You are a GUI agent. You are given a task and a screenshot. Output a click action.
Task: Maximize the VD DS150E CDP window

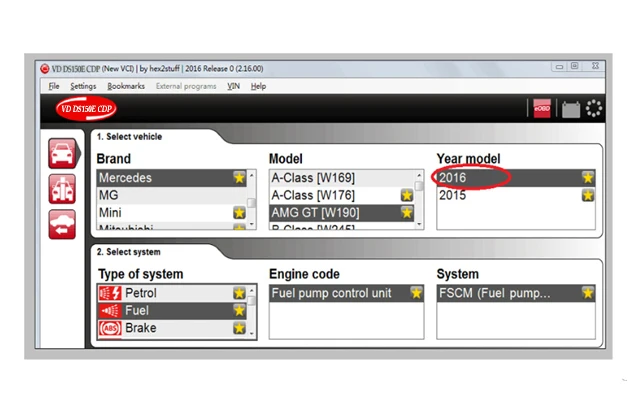[x=575, y=66]
